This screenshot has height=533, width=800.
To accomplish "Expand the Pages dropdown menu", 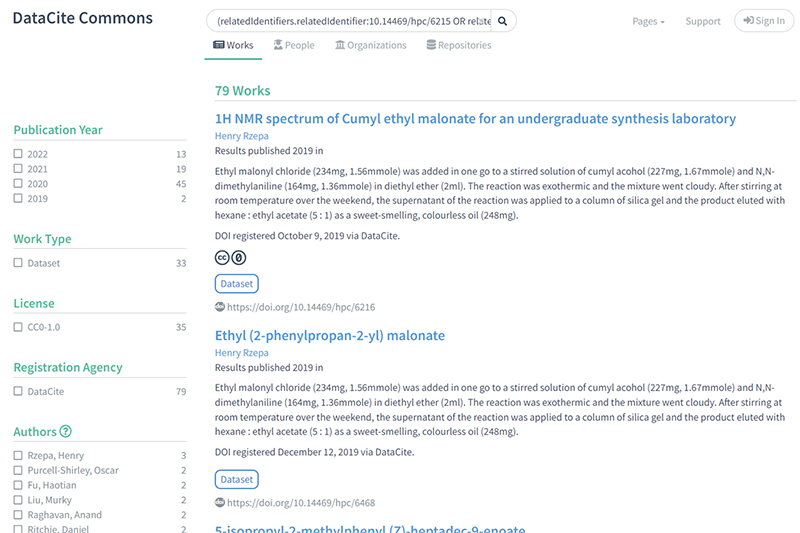I will pyautogui.click(x=648, y=21).
